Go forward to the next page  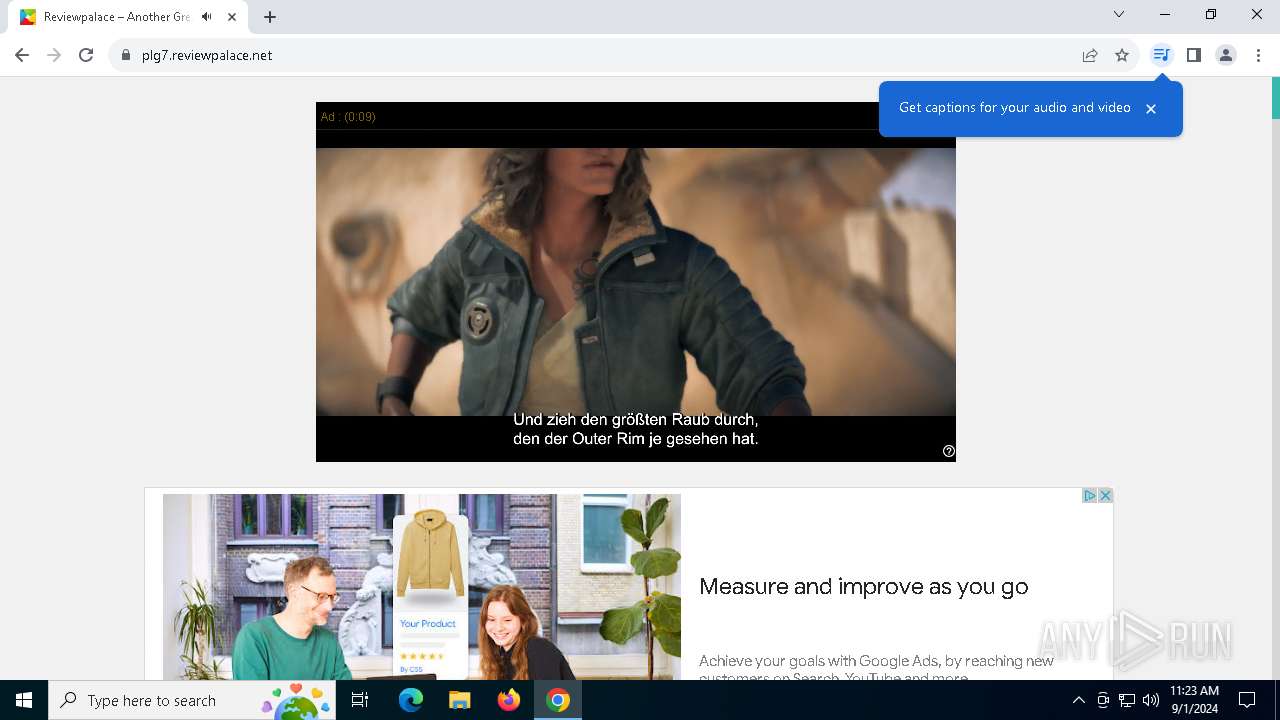54,55
